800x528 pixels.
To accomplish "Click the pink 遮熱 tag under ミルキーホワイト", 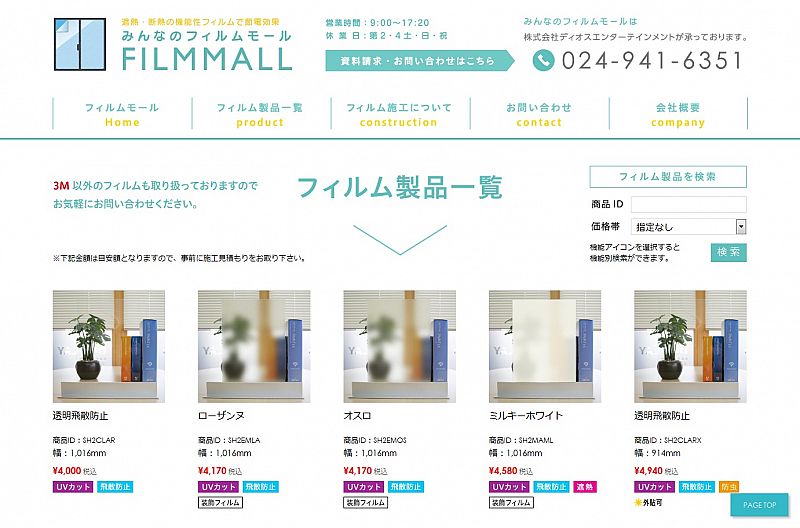I will pyautogui.click(x=584, y=487).
